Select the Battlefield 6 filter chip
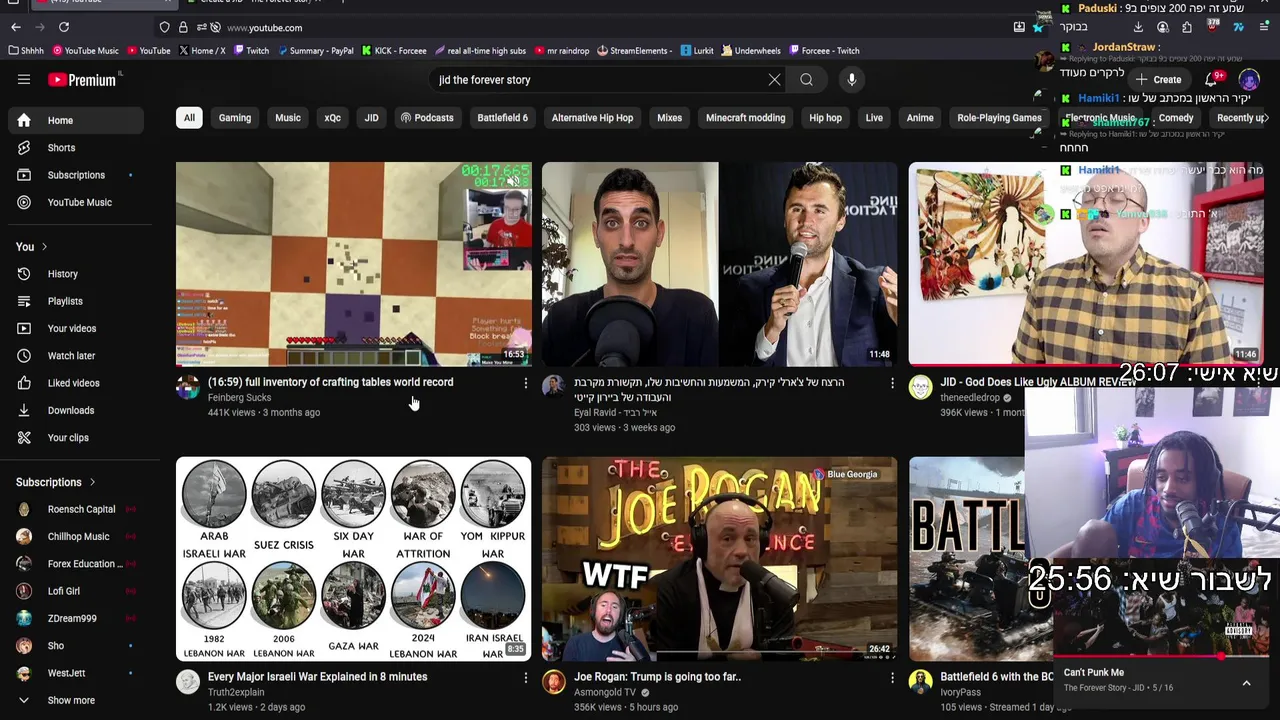Screen dimensions: 1280x720 coord(502,118)
